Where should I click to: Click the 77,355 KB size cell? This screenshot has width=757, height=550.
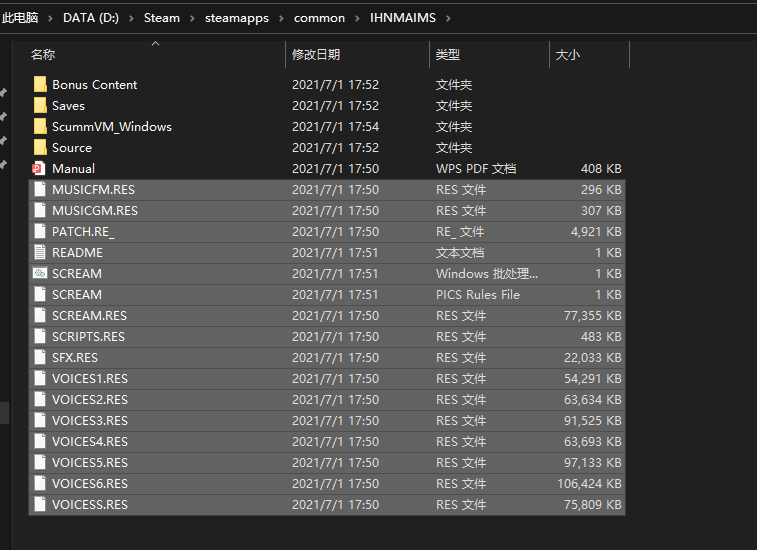coord(593,315)
